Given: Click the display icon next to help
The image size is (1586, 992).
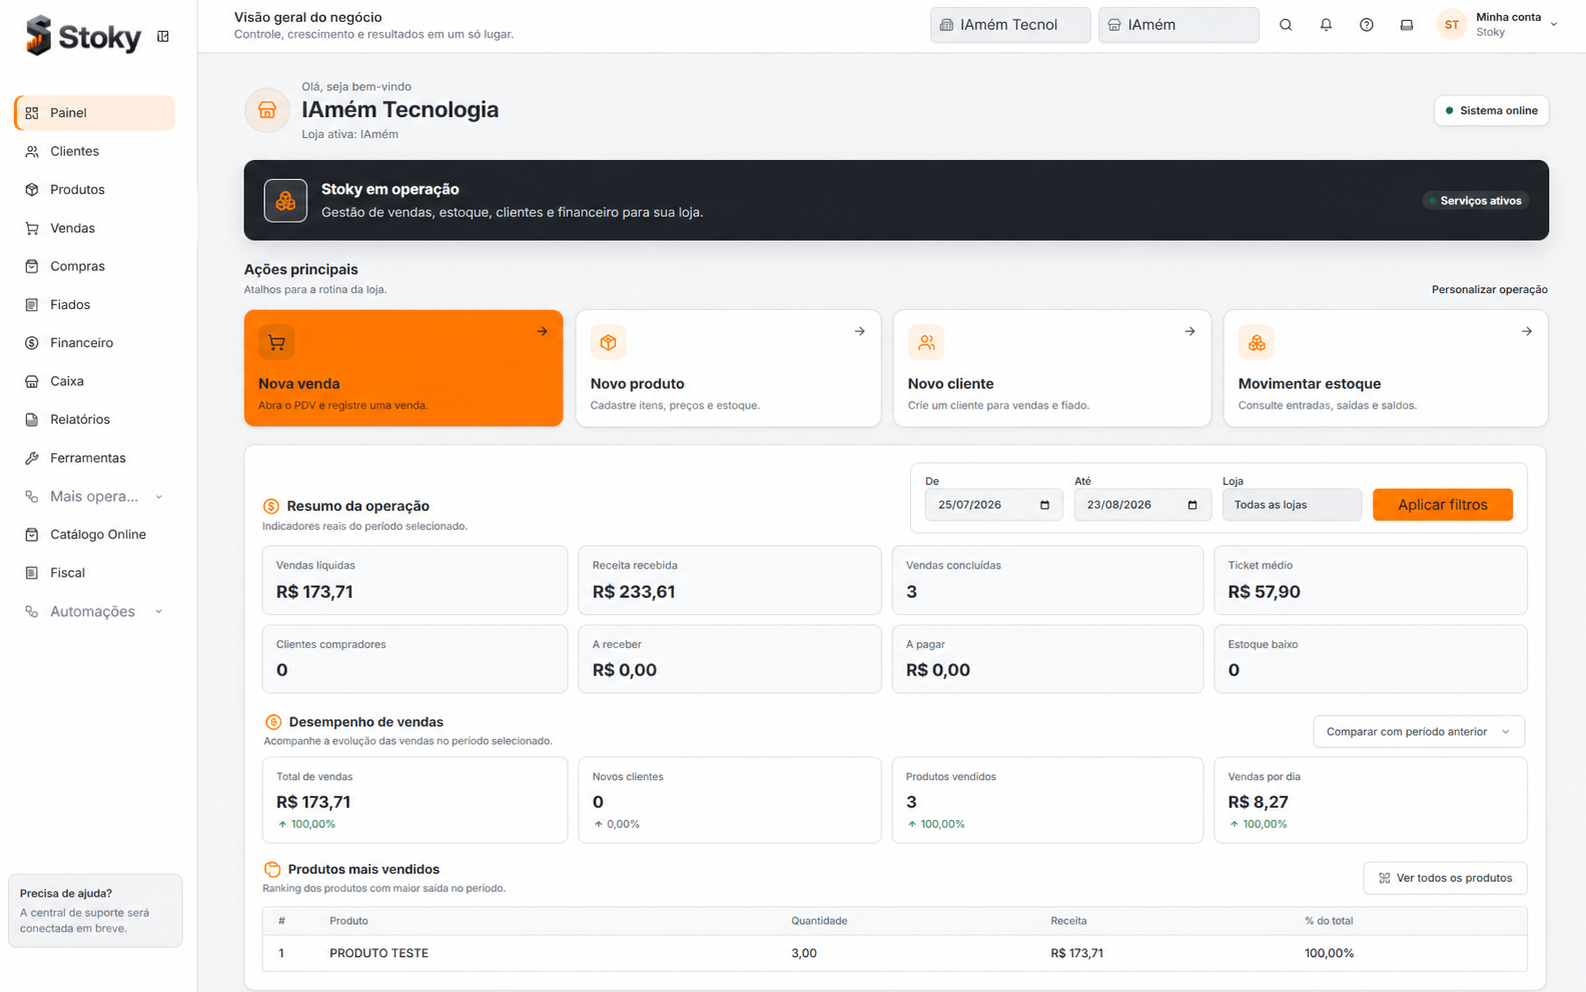Looking at the screenshot, I should pyautogui.click(x=1406, y=25).
